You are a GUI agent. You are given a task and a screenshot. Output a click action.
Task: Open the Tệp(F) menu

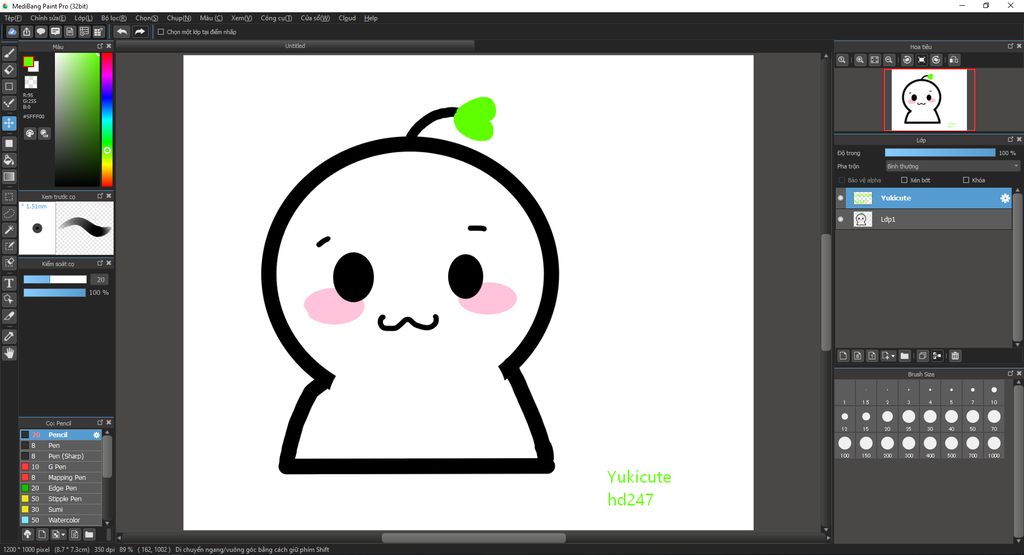(x=12, y=18)
